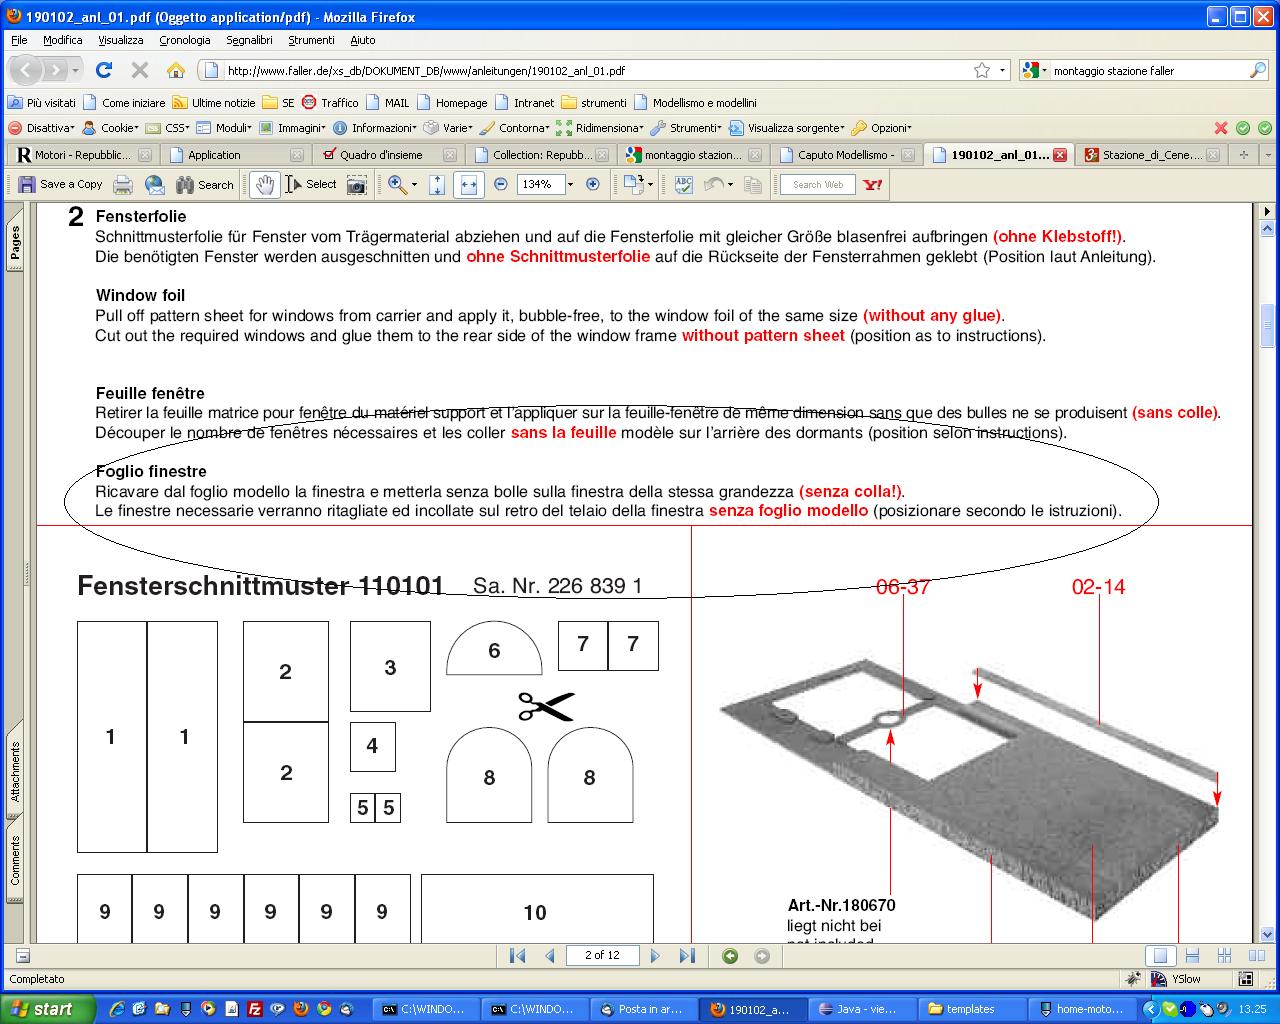This screenshot has height=1024, width=1280.
Task: Toggle the Pages side panel
Action: [15, 244]
